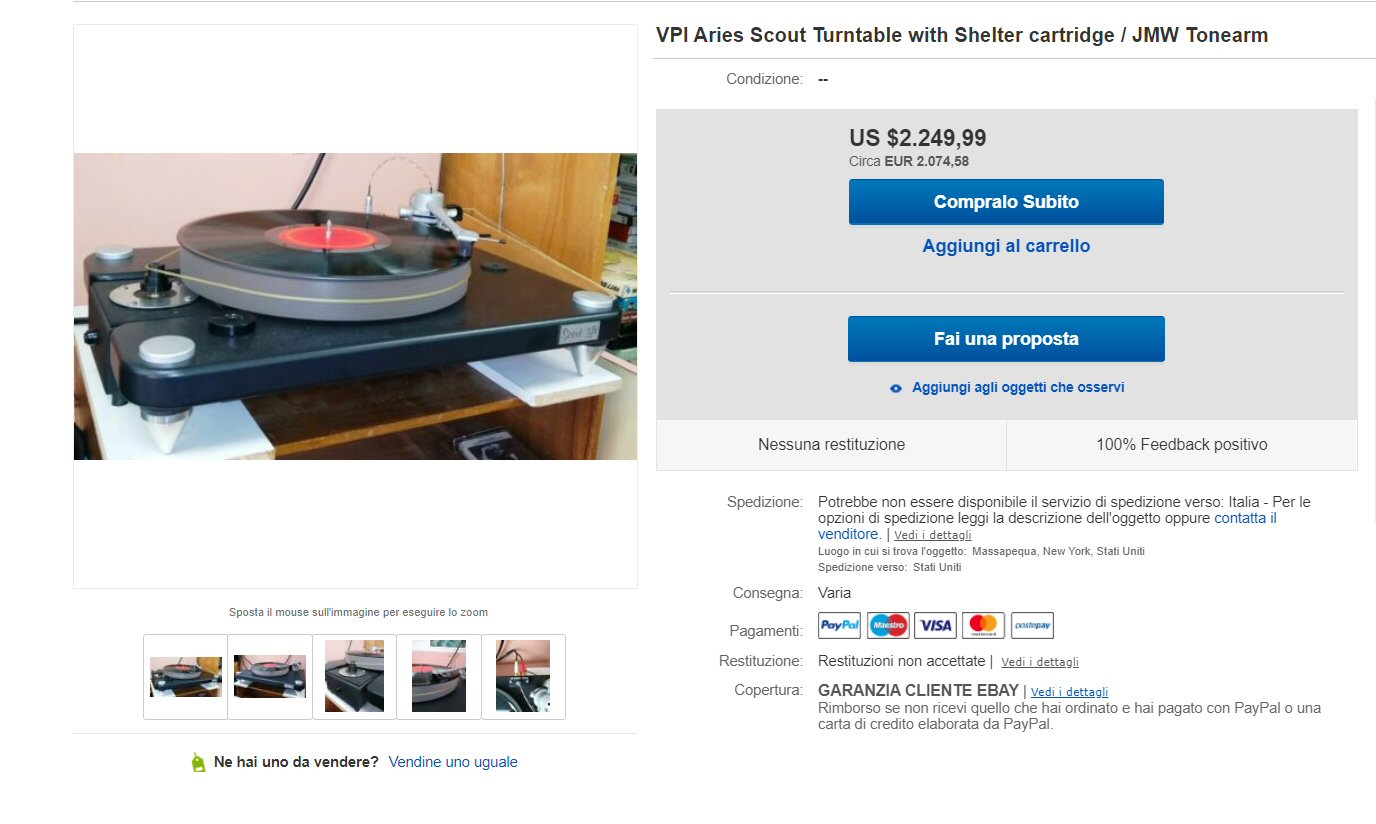The image size is (1376, 824).
Task: Click the eye icon beside watch list link
Action: tap(896, 388)
